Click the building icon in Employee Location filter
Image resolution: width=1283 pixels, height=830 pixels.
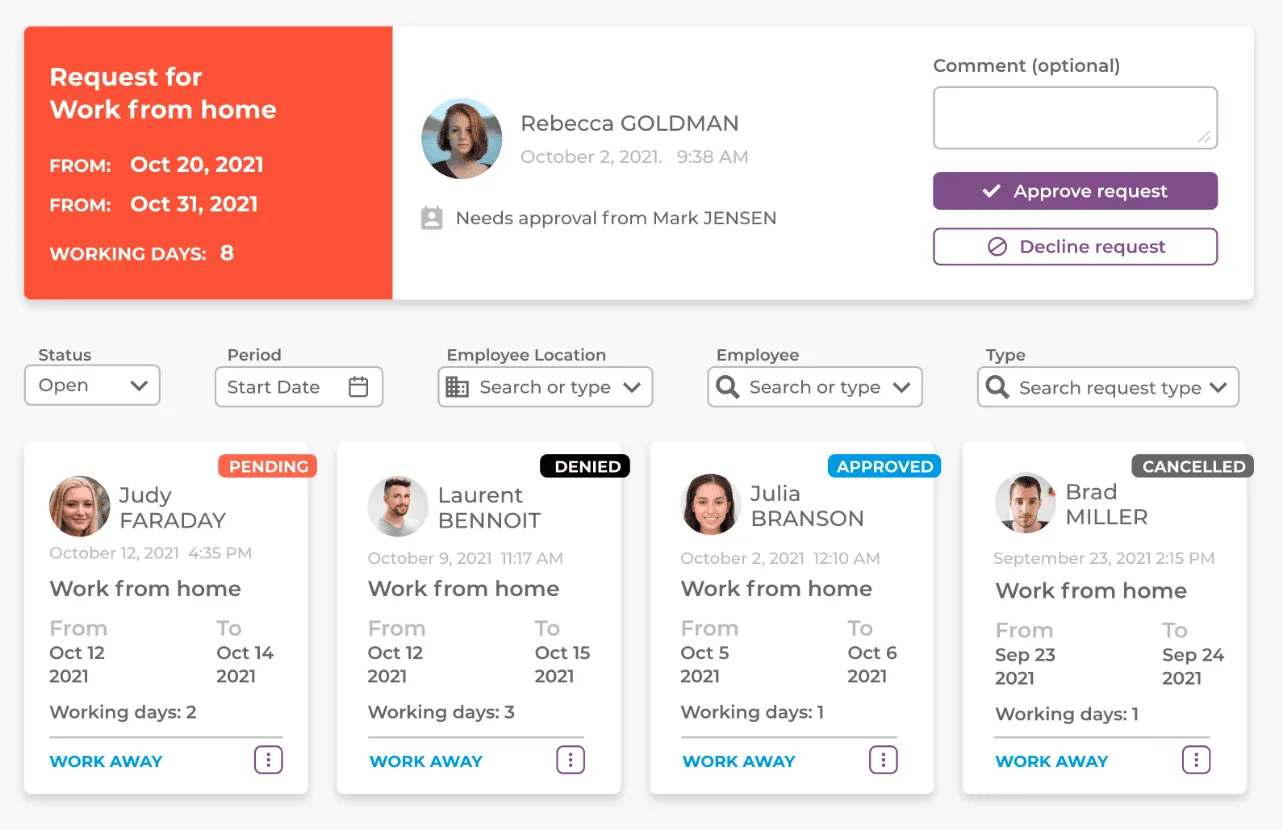[x=457, y=387]
